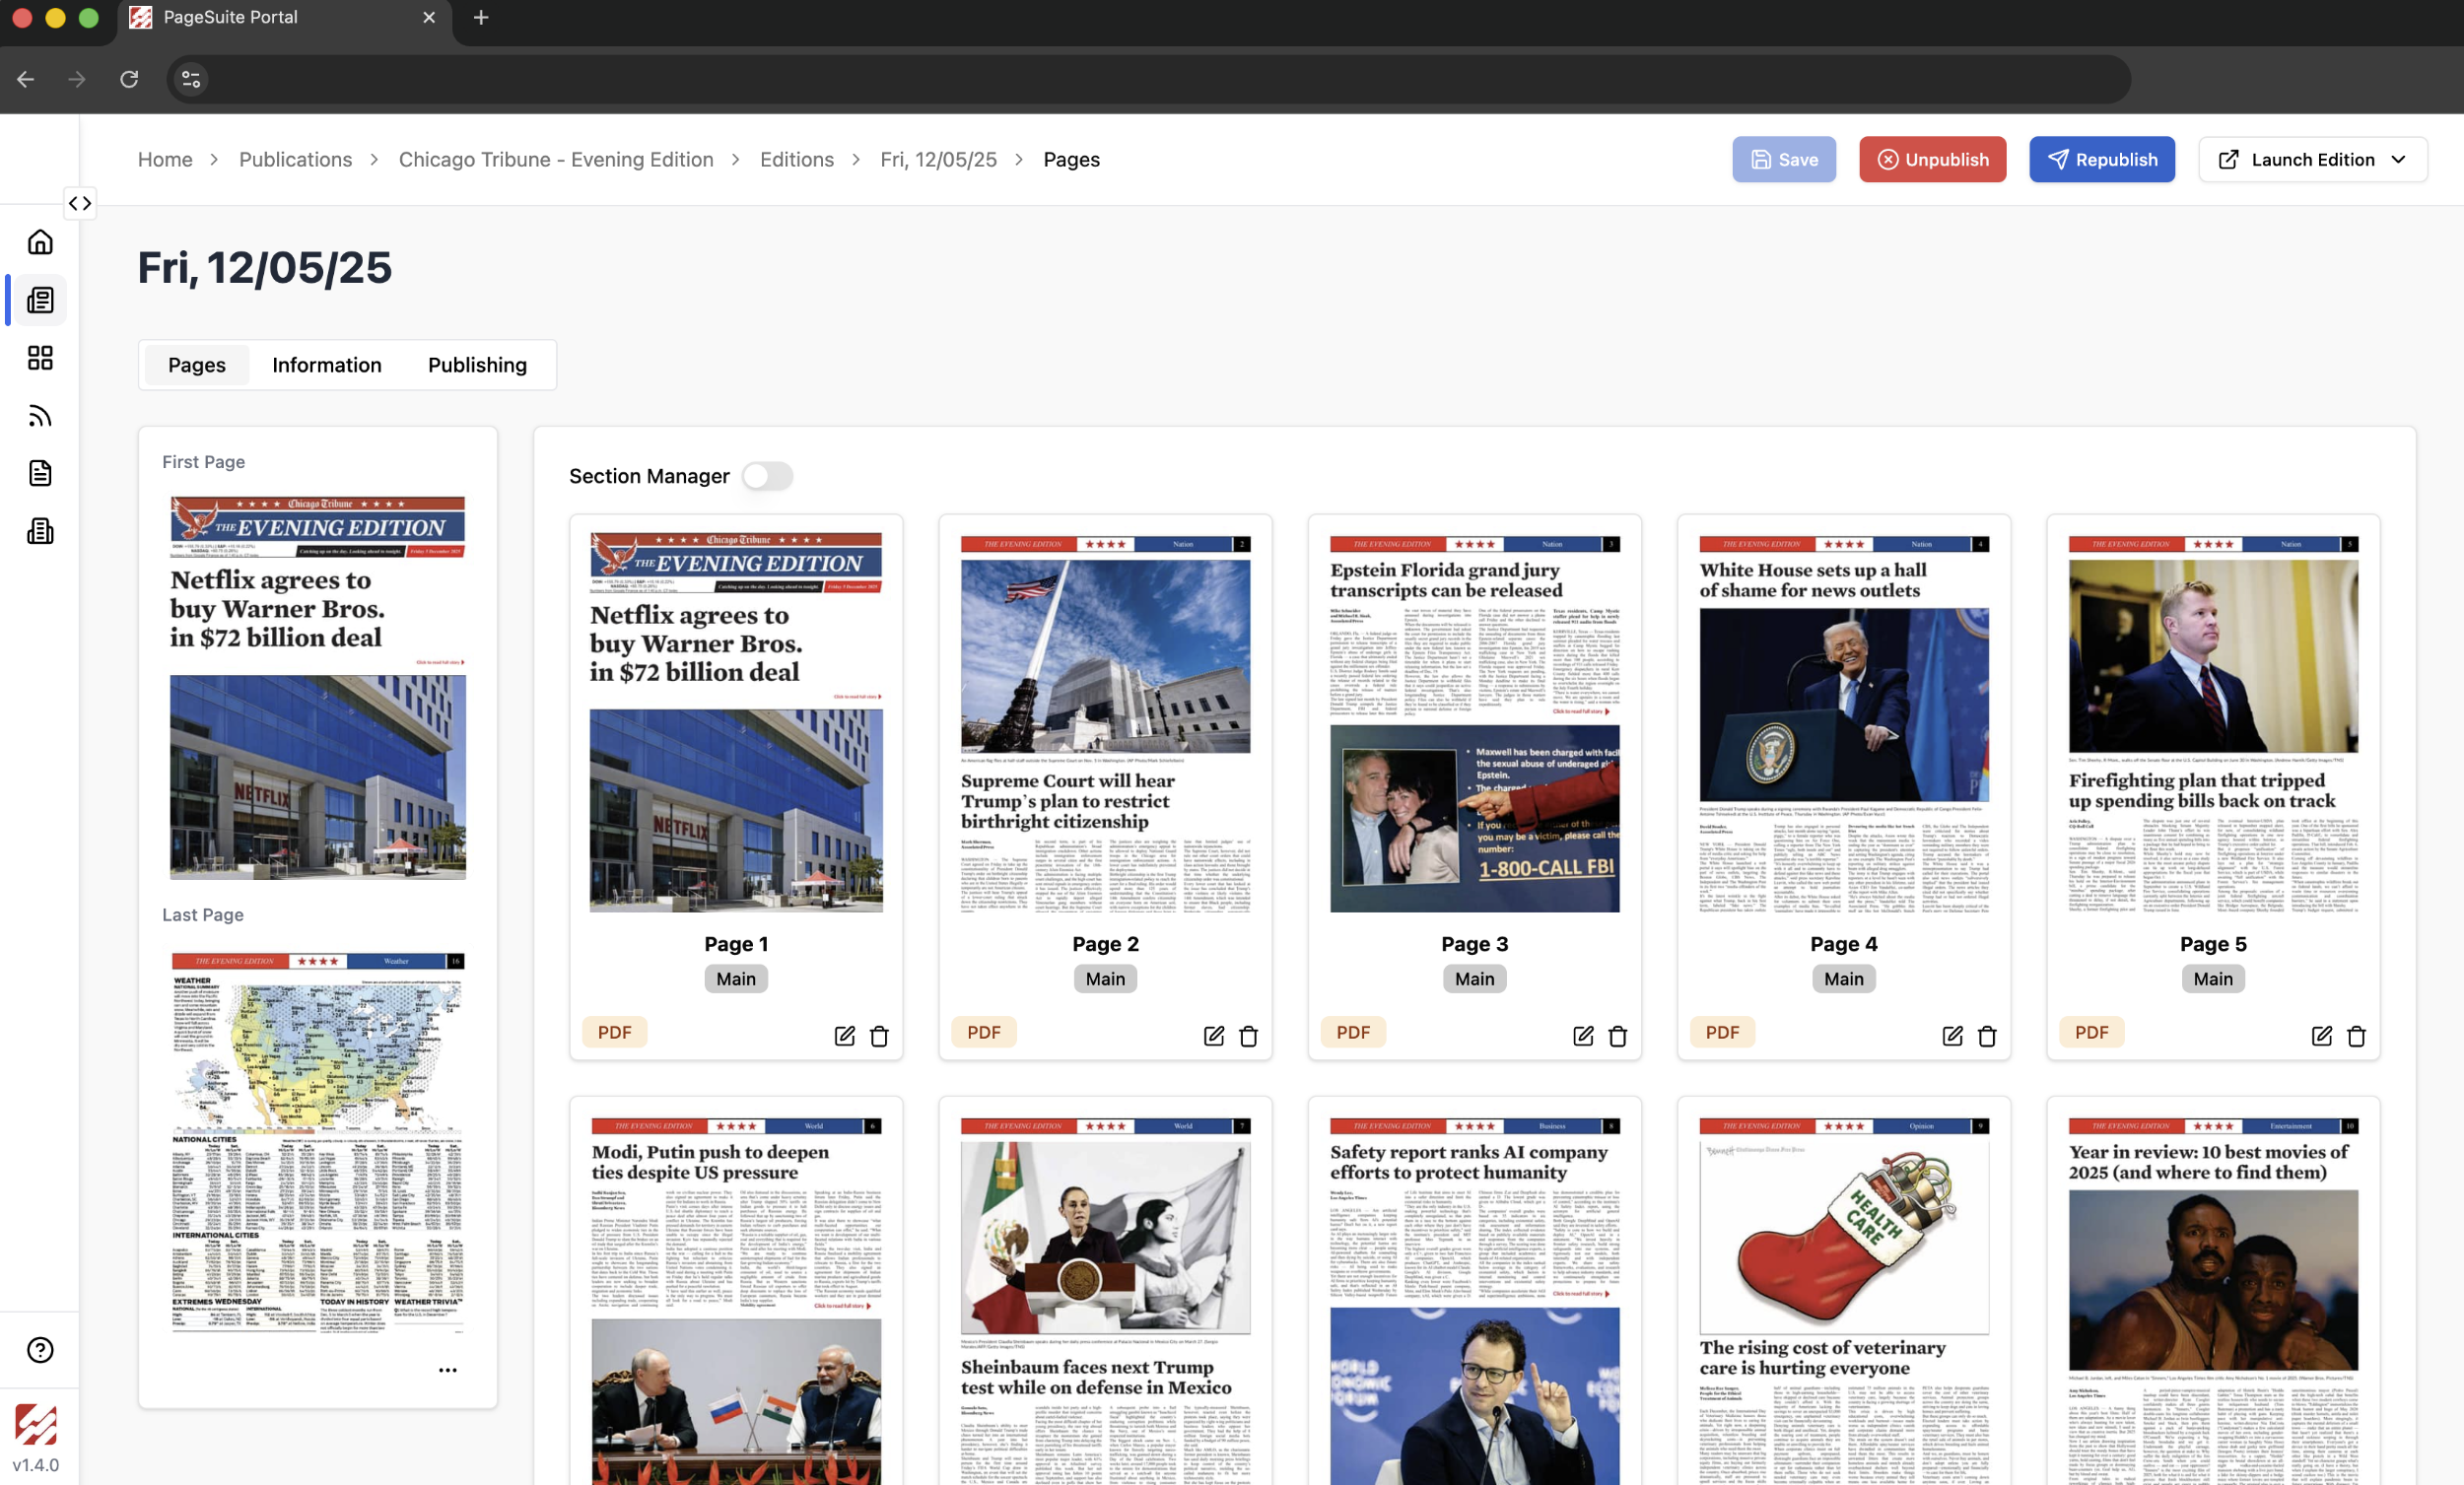Click the Republish button
Image resolution: width=2464 pixels, height=1485 pixels.
(2101, 160)
